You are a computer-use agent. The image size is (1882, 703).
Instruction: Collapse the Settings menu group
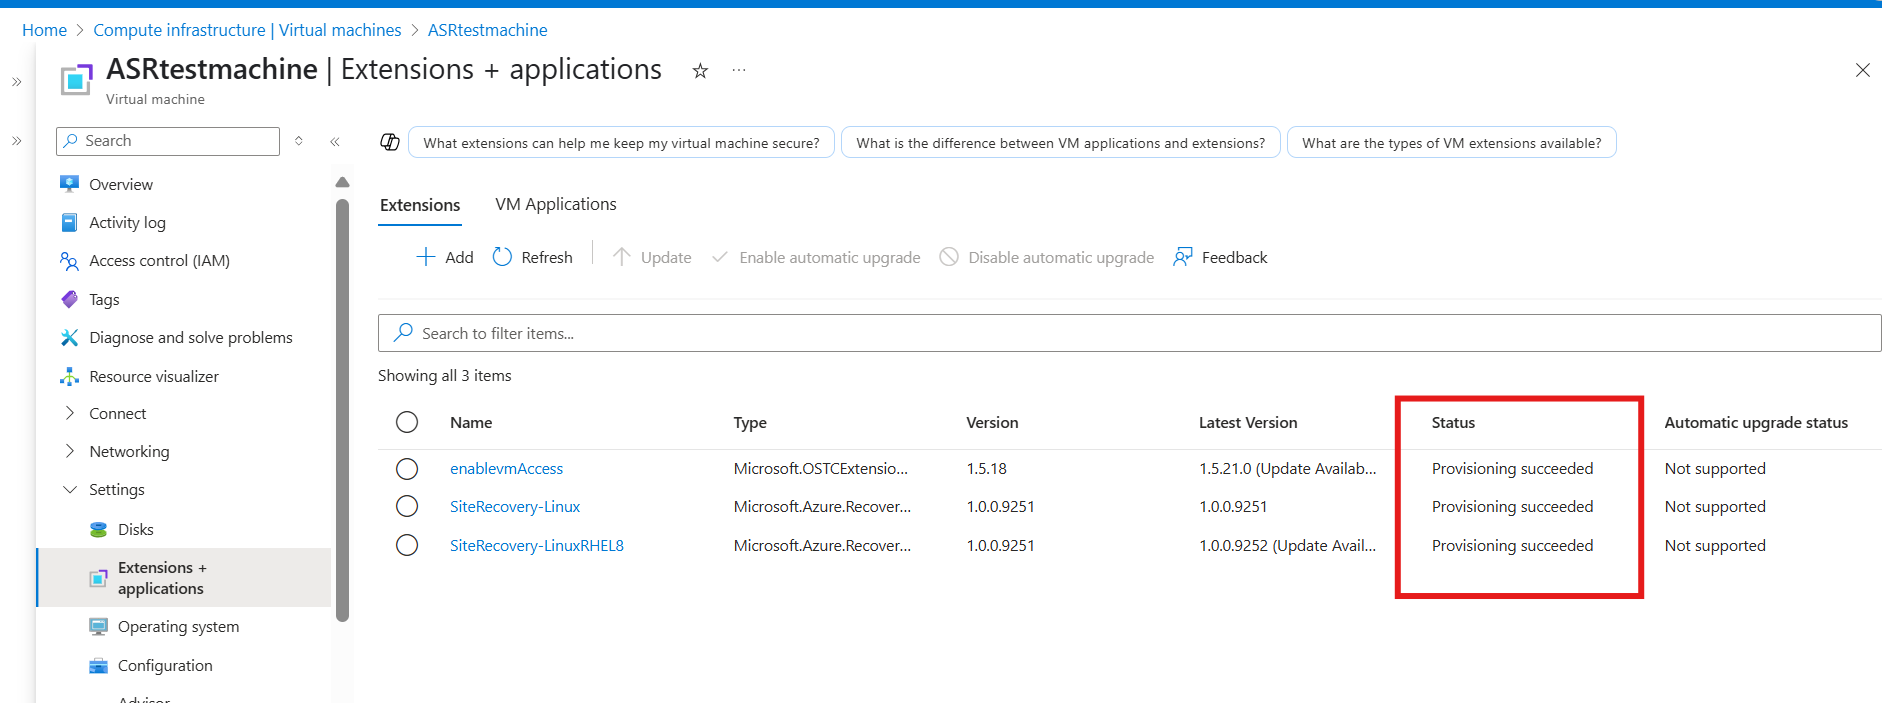click(69, 489)
